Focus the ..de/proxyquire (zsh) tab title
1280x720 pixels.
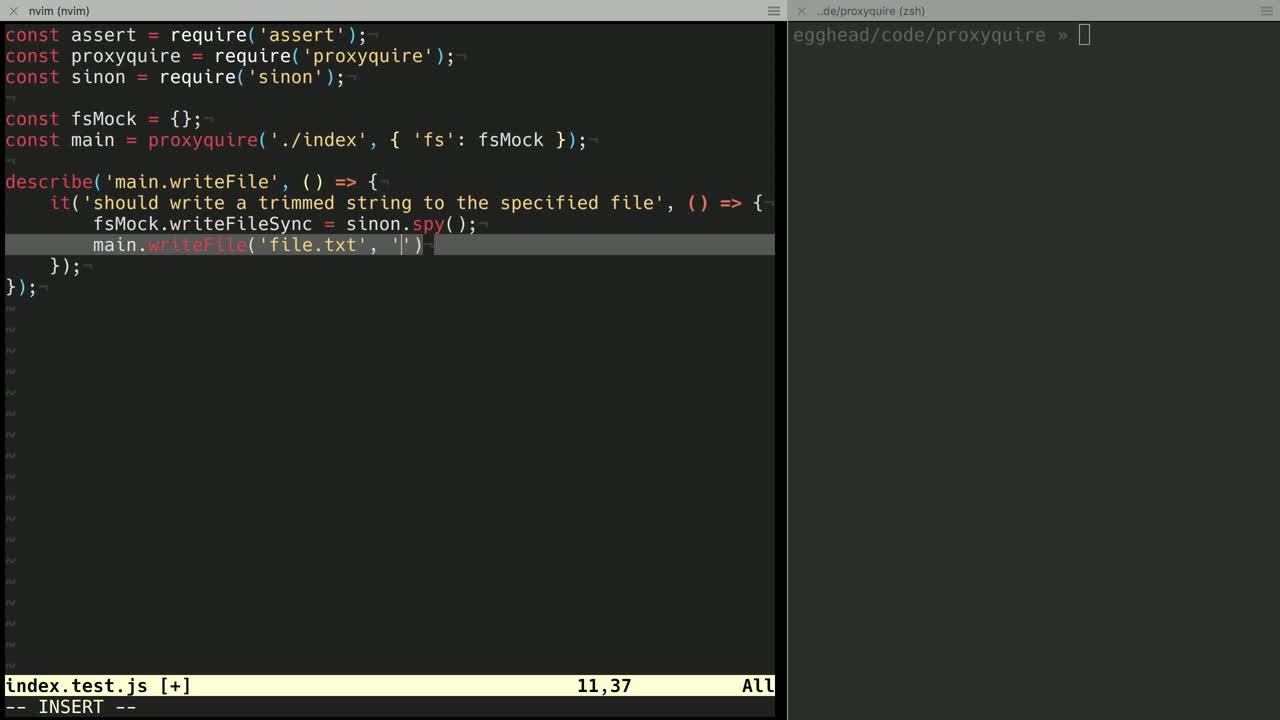(870, 11)
